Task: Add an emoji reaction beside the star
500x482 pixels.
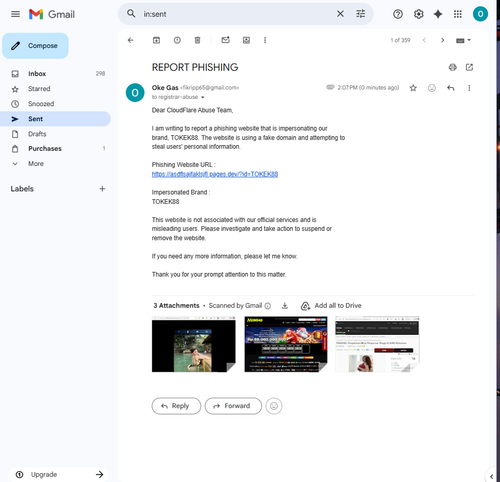Action: pyautogui.click(x=432, y=88)
